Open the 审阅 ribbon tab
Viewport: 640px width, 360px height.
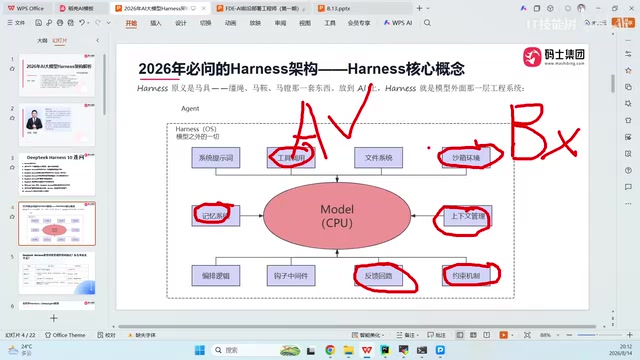pyautogui.click(x=280, y=23)
